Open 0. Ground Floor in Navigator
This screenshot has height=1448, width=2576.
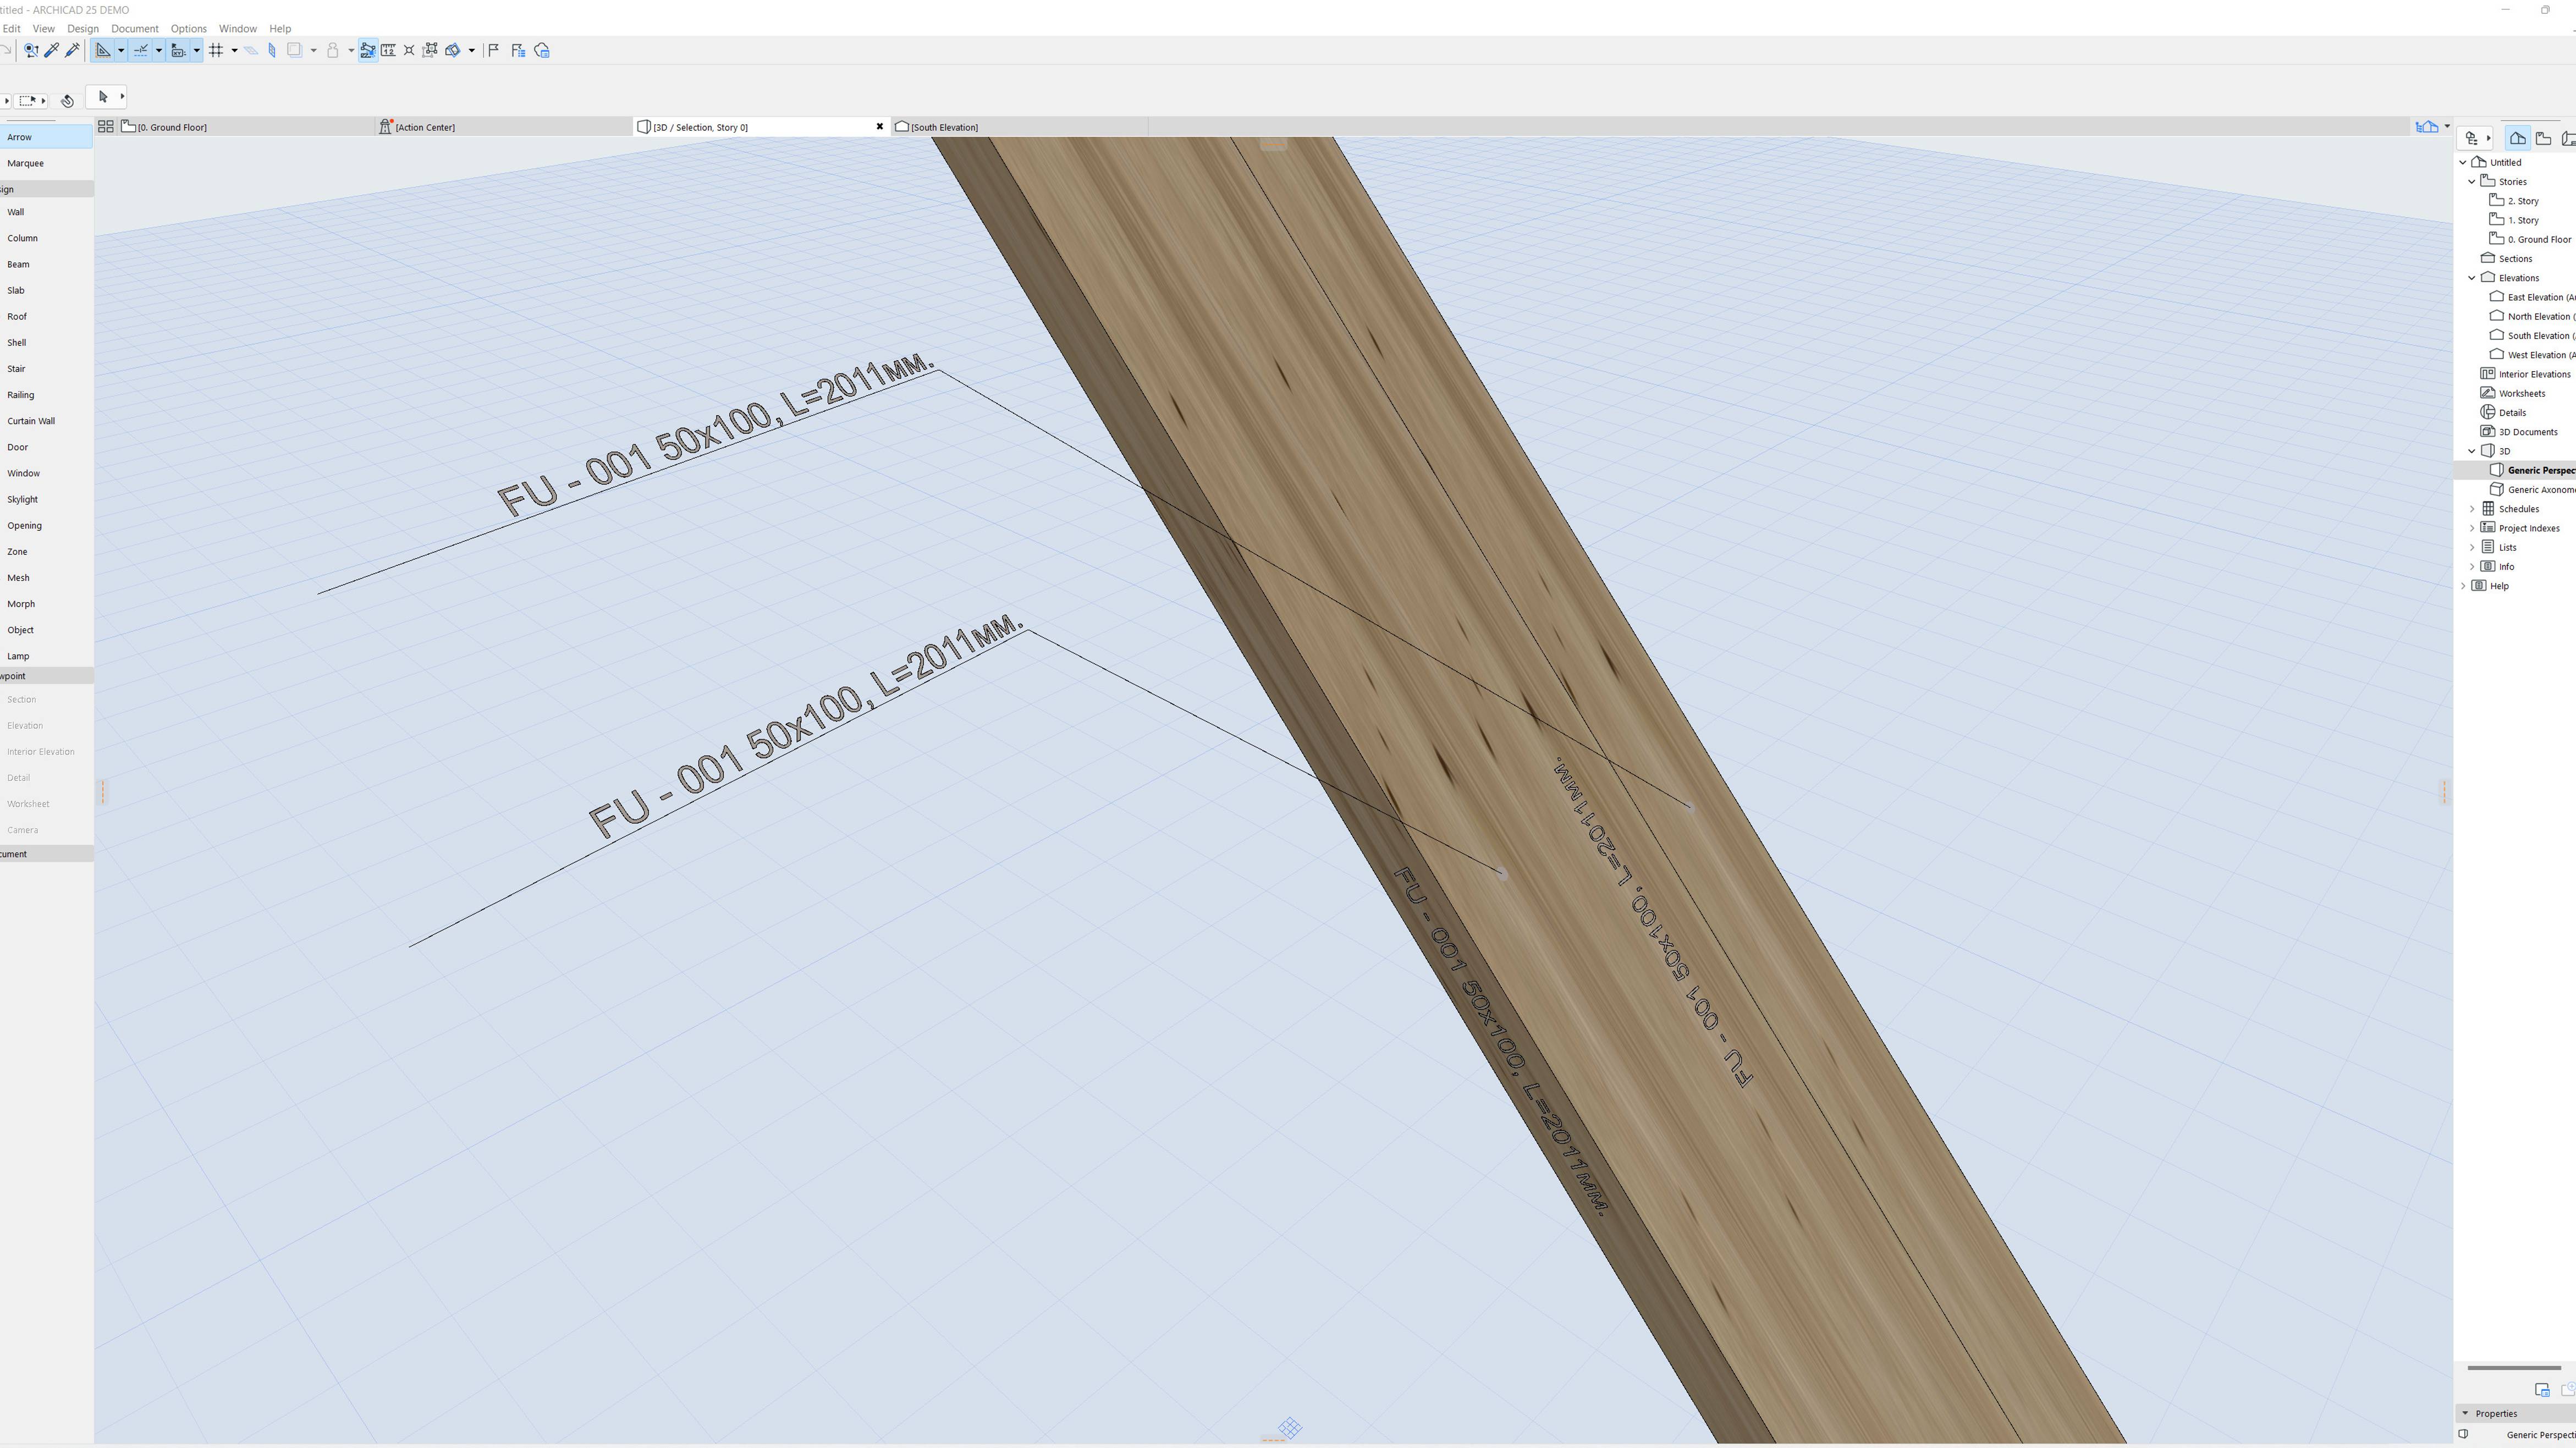(2538, 239)
